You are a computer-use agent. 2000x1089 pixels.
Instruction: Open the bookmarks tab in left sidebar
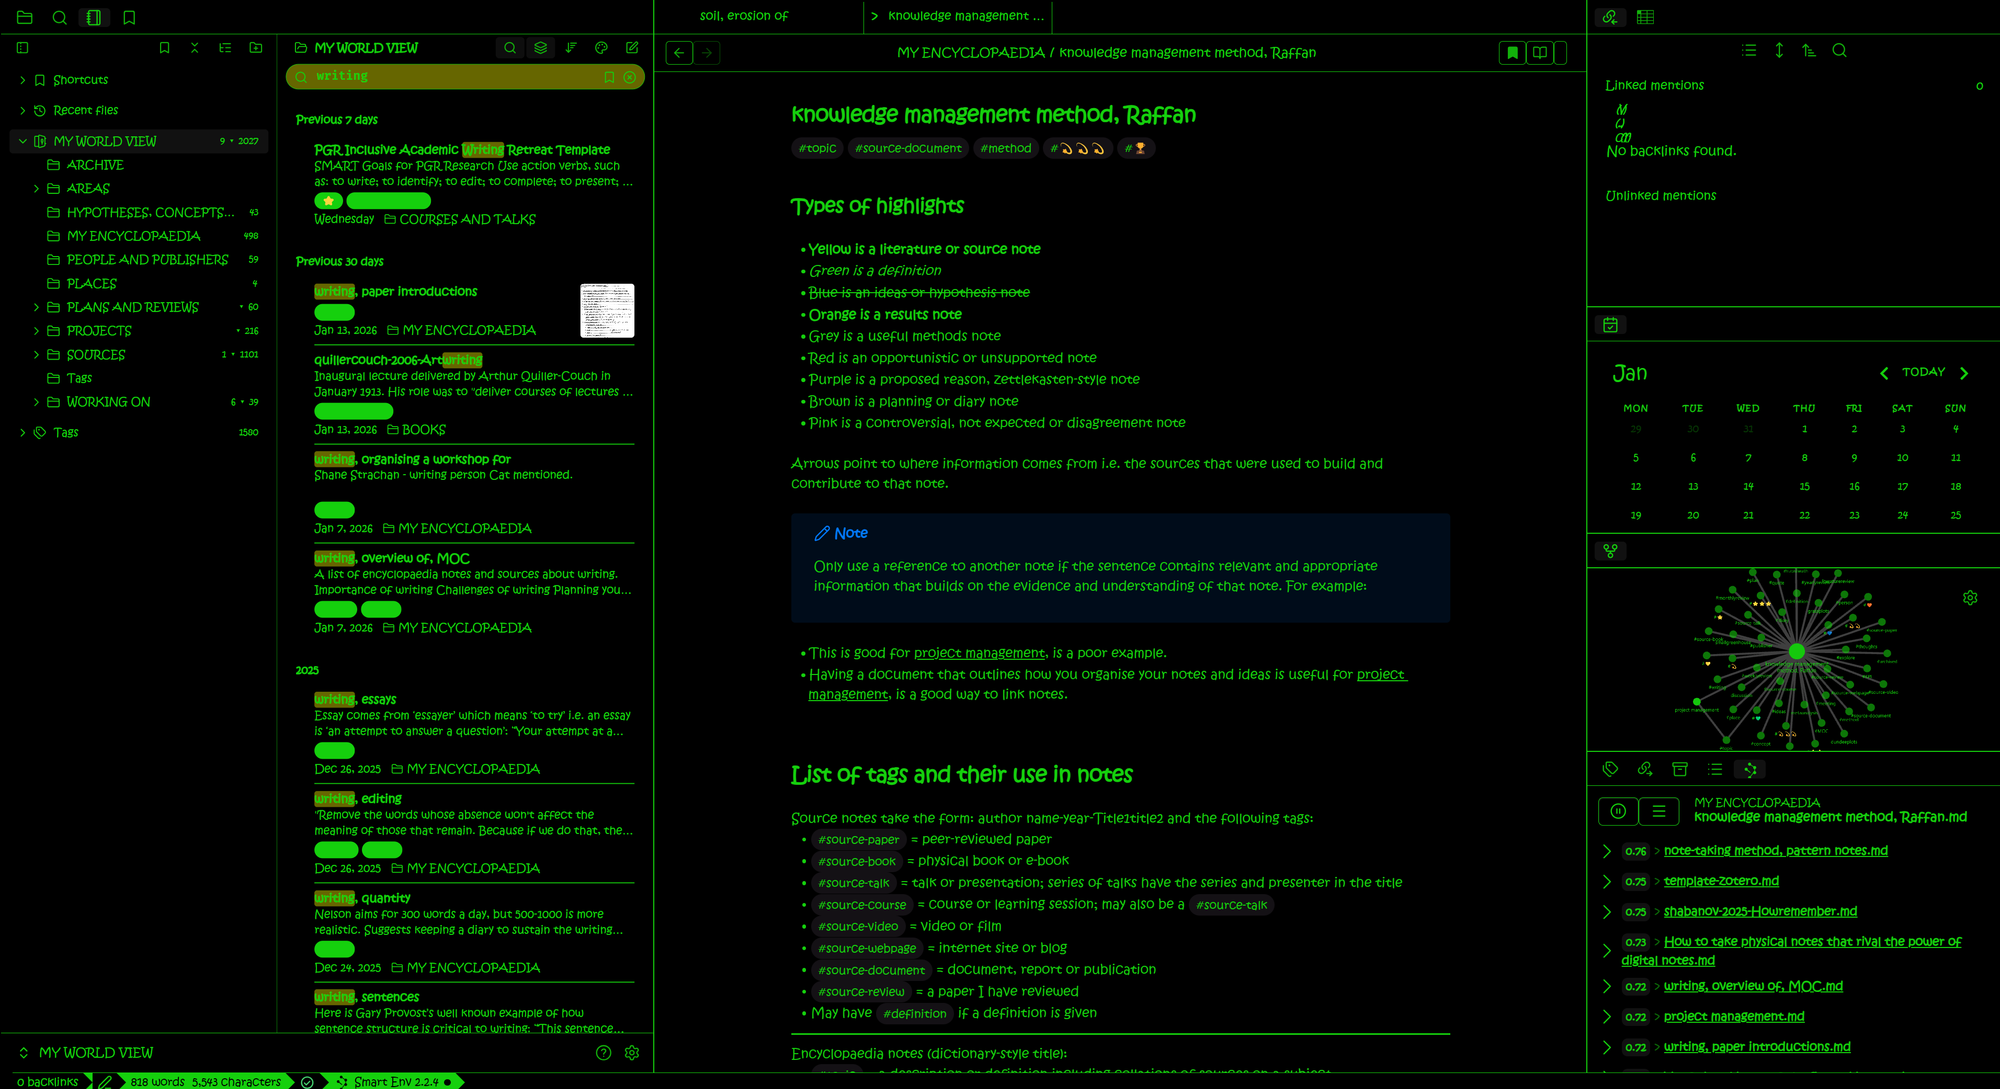pos(129,17)
